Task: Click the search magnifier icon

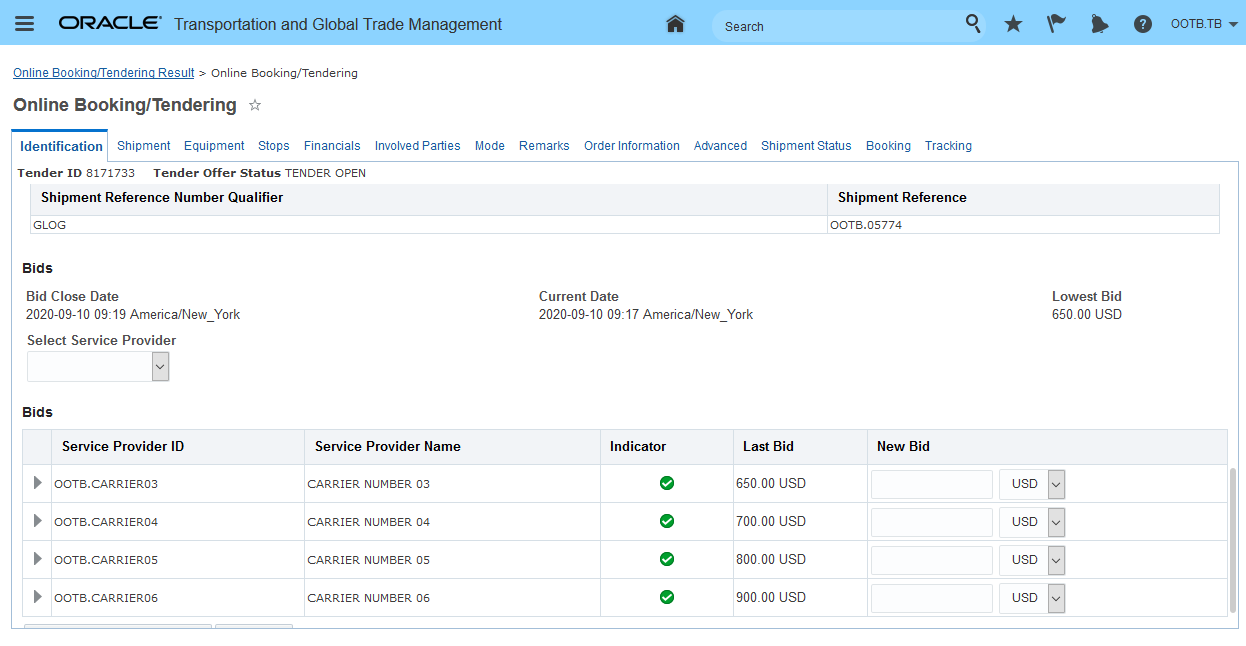Action: point(973,24)
